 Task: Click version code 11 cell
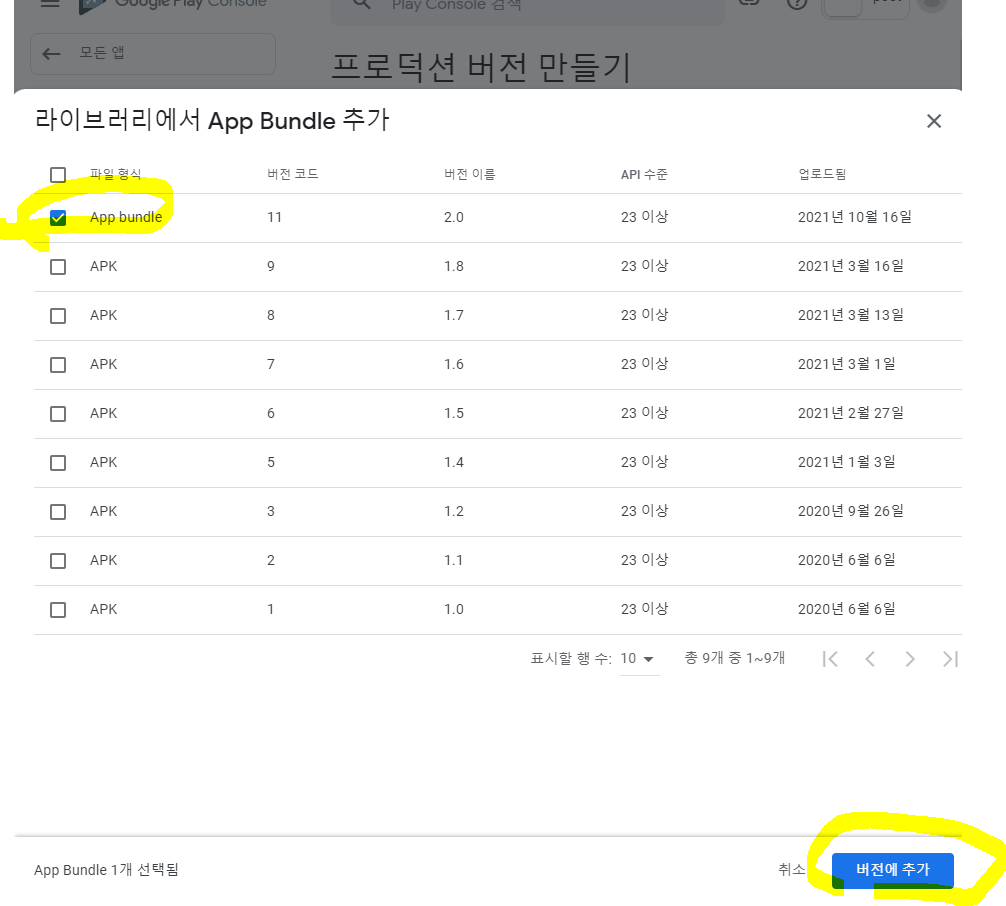[x=275, y=218]
